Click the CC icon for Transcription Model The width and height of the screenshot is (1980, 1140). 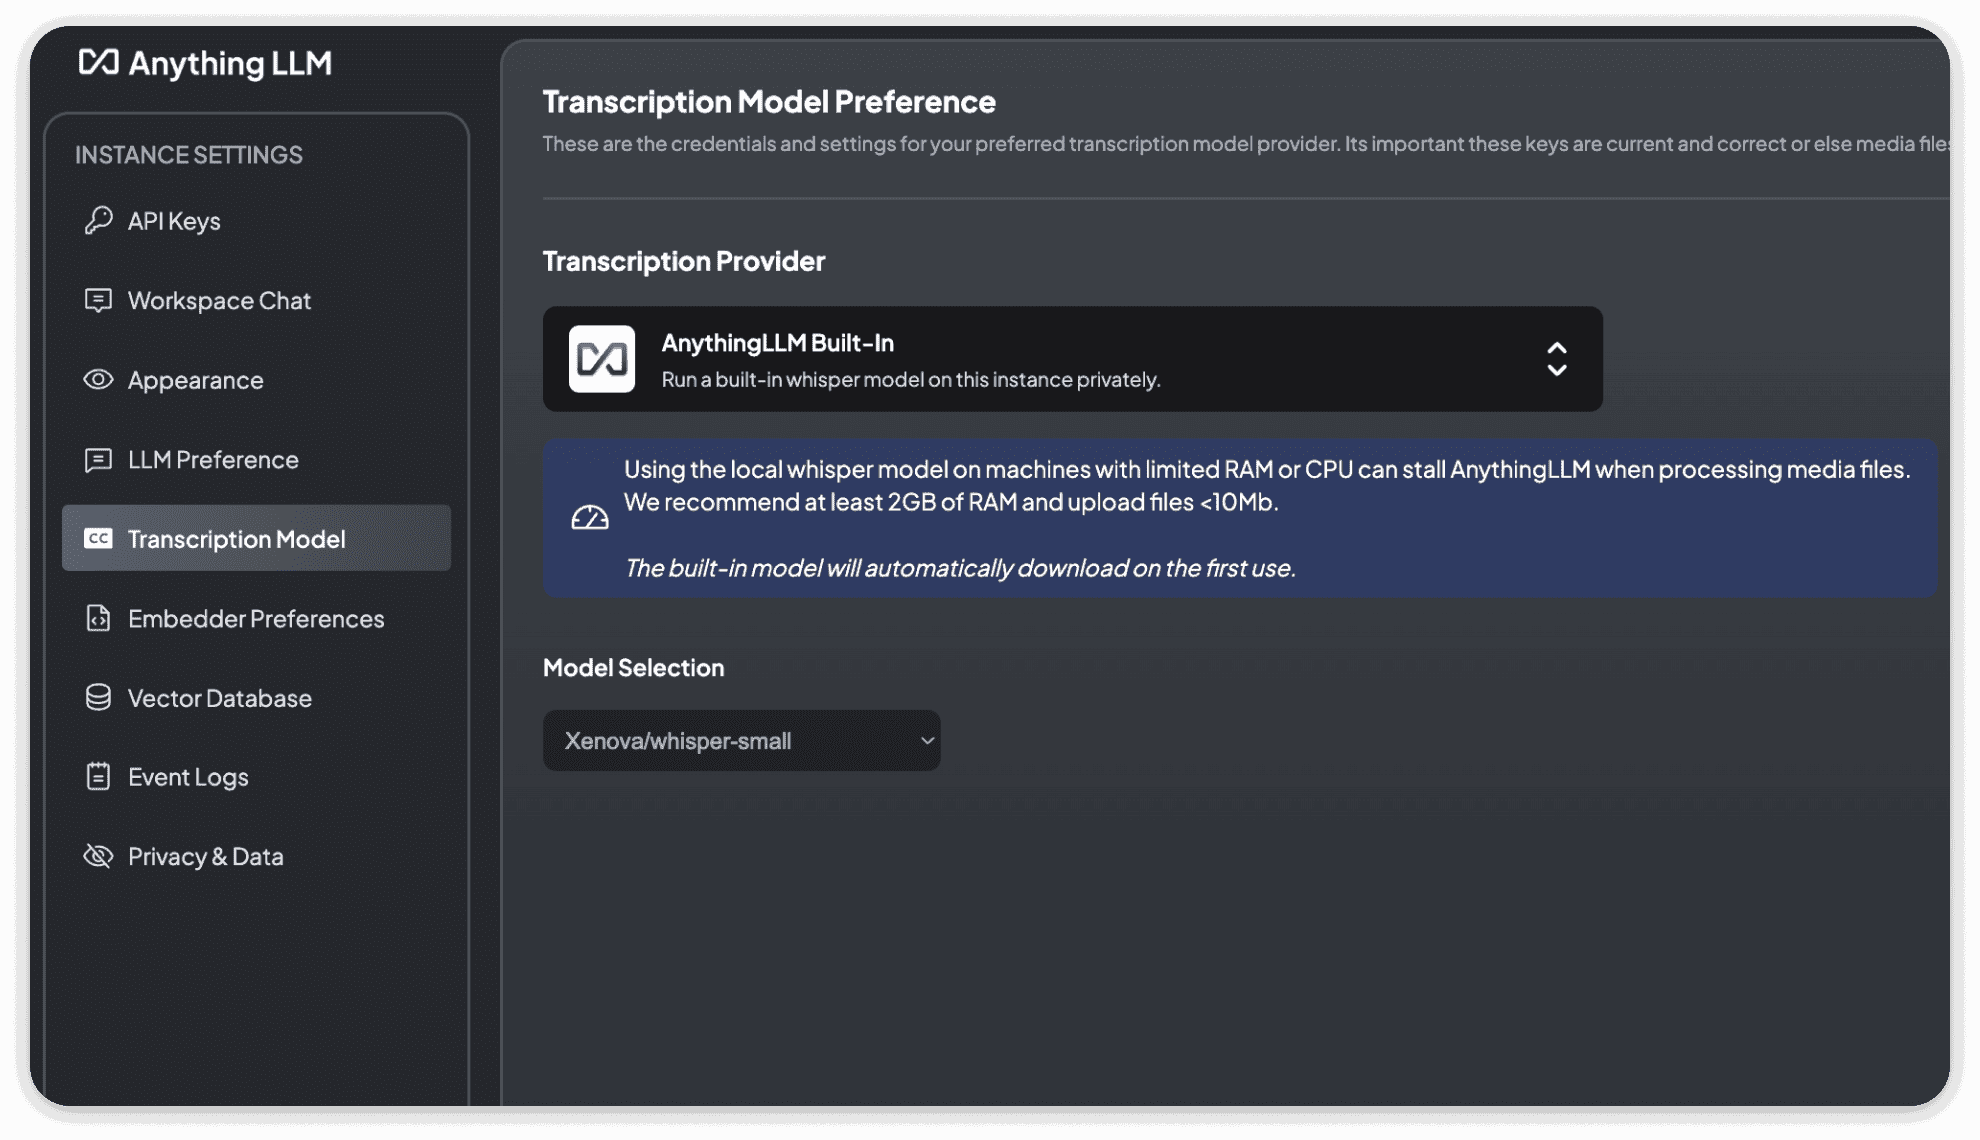(x=98, y=538)
